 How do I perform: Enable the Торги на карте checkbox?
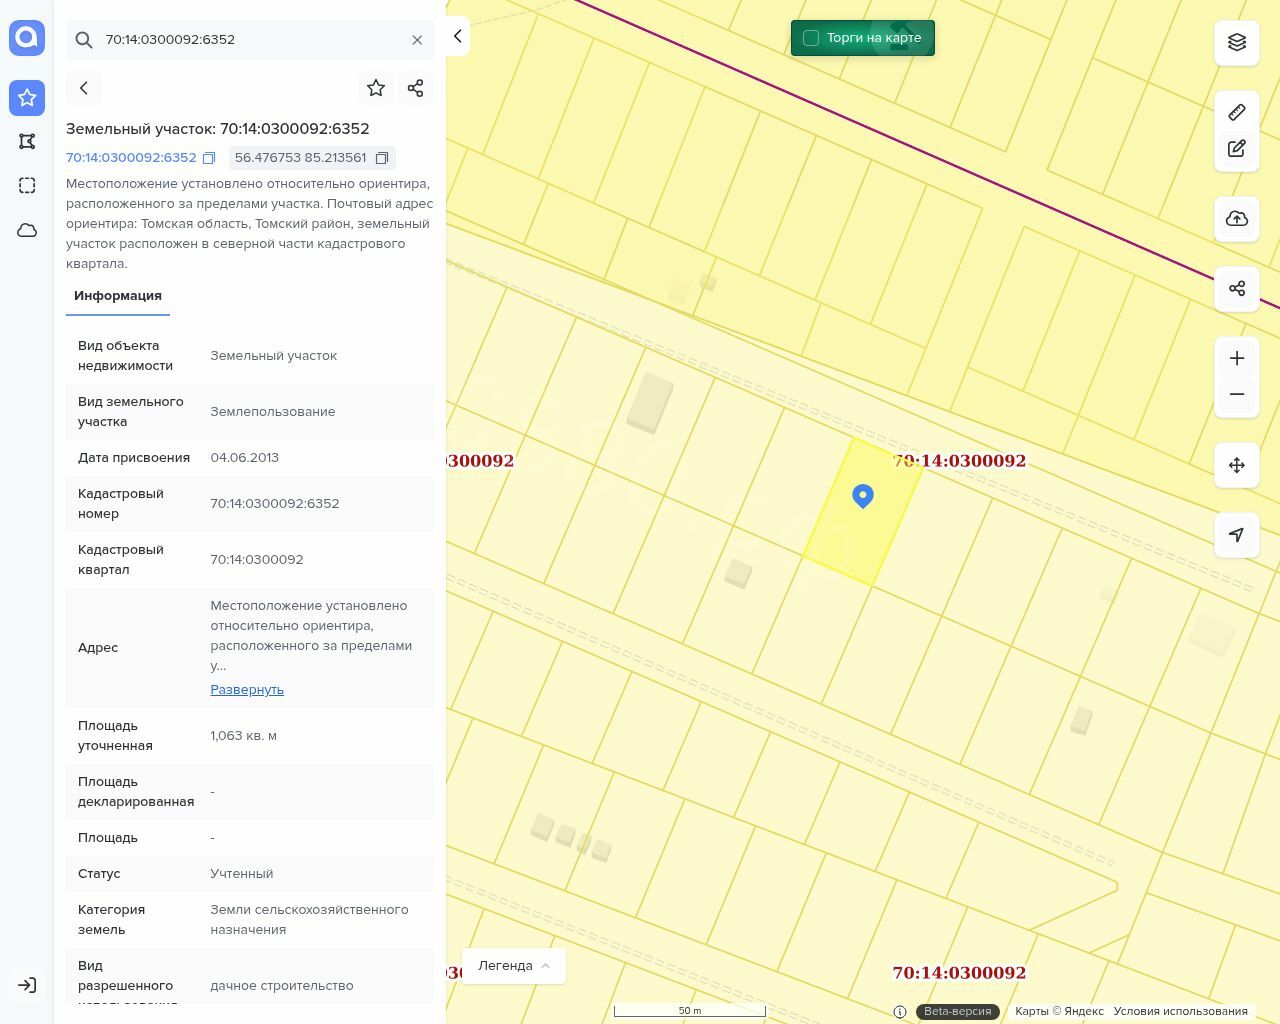pyautogui.click(x=811, y=38)
